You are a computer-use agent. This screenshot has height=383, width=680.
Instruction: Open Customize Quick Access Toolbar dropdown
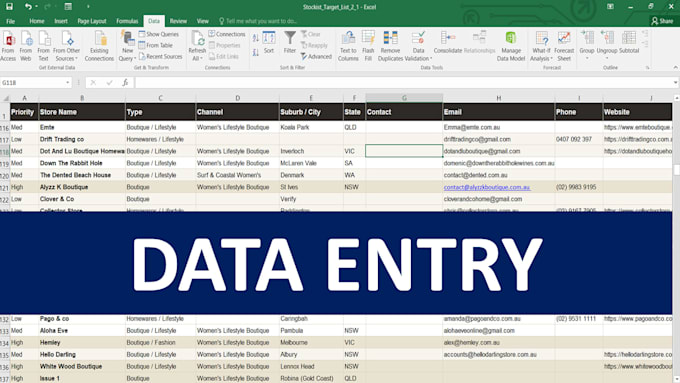click(88, 7)
